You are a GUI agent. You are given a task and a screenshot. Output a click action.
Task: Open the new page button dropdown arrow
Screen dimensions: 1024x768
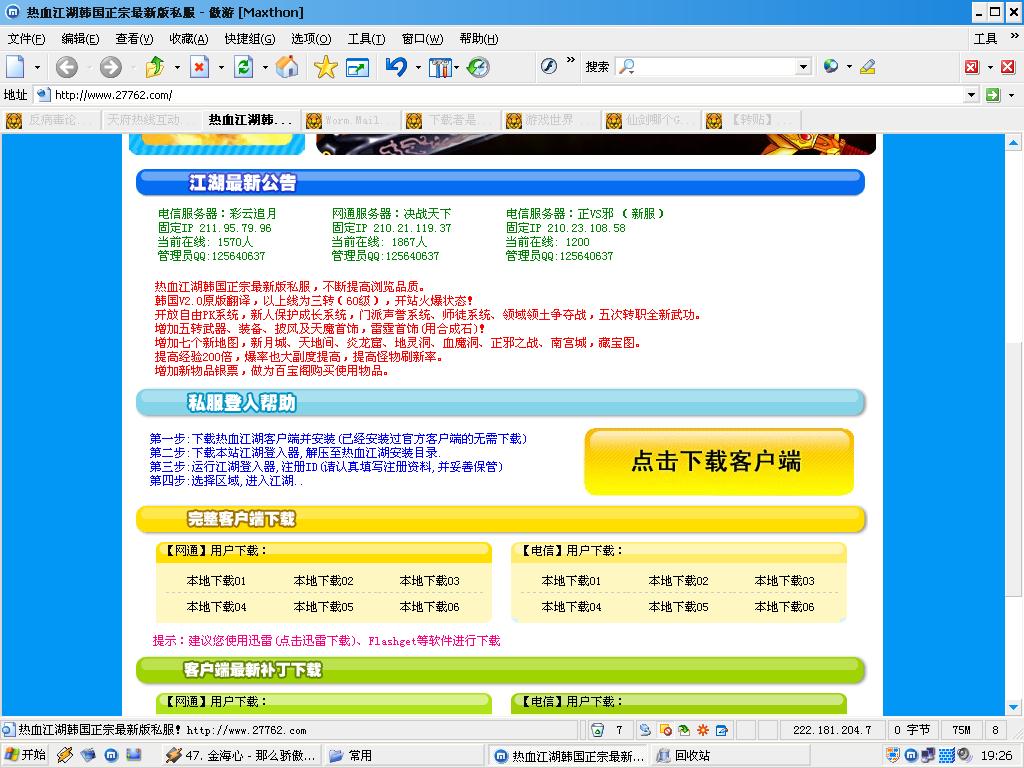(37, 67)
